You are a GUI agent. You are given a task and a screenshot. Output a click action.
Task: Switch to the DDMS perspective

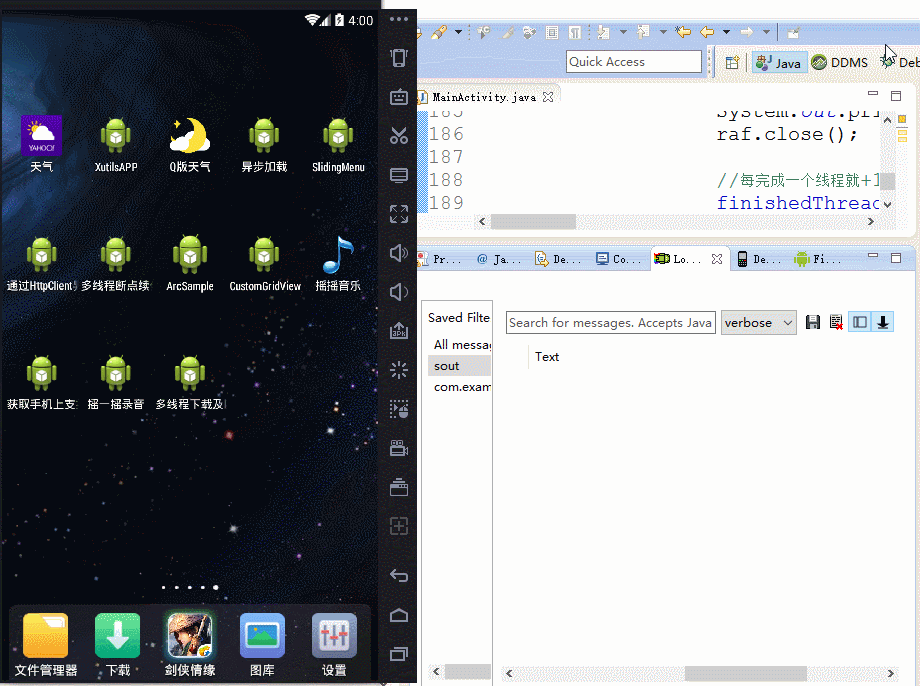(x=840, y=63)
